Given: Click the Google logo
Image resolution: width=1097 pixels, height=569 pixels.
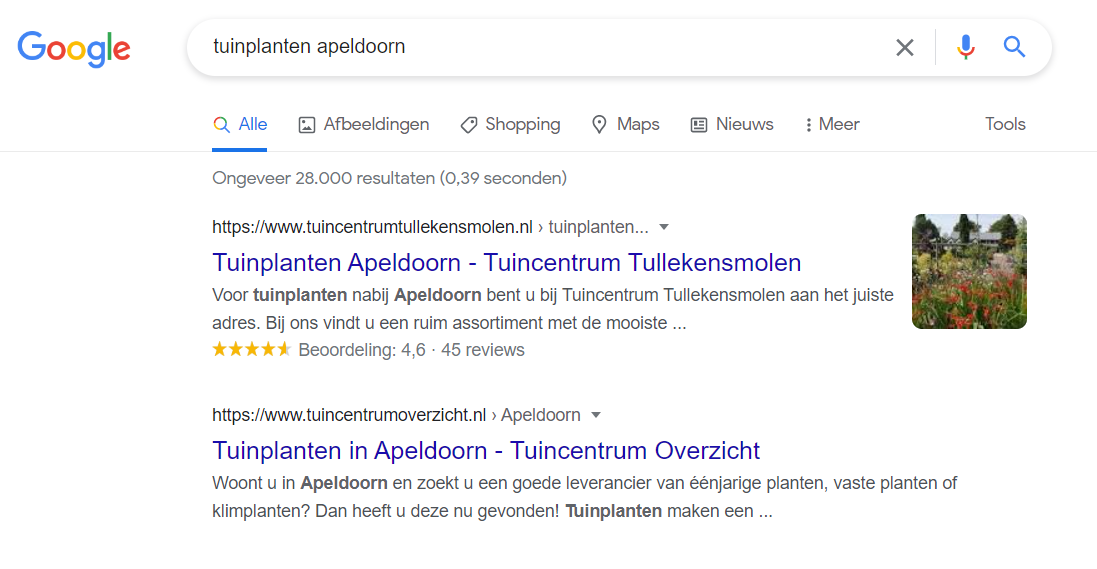Looking at the screenshot, I should tap(74, 48).
